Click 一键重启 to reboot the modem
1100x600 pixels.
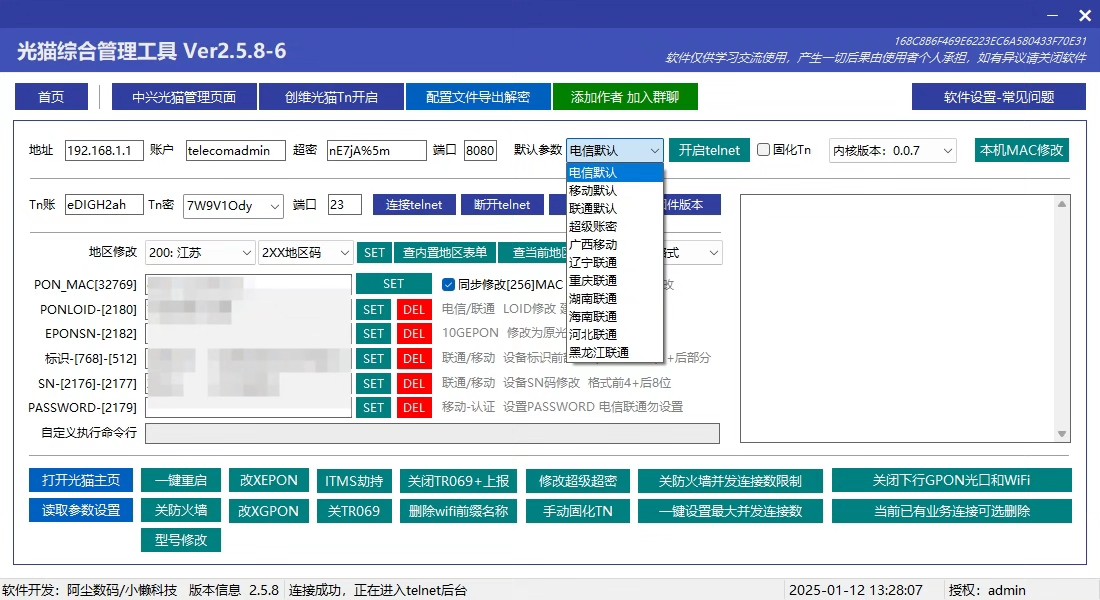(x=180, y=480)
